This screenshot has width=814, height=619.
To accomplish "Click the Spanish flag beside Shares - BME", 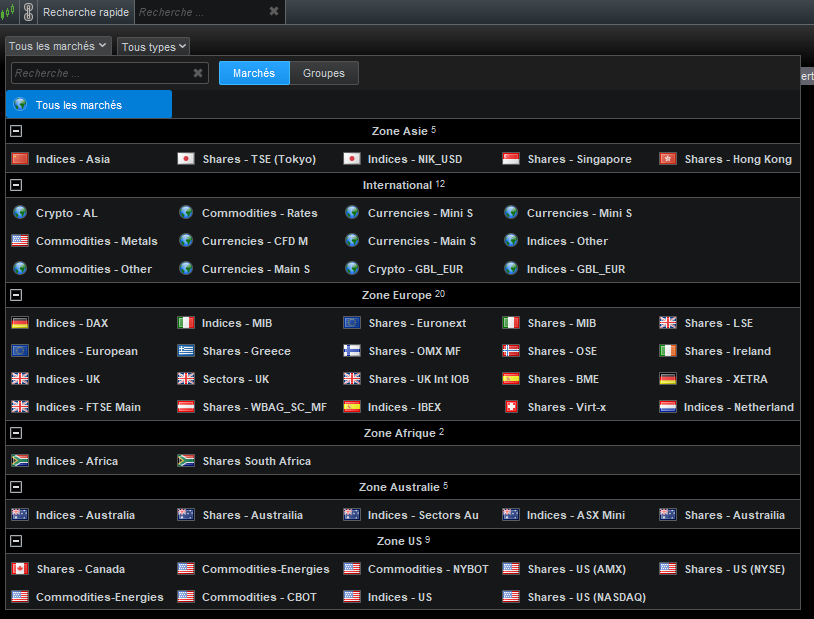I will click(x=511, y=379).
